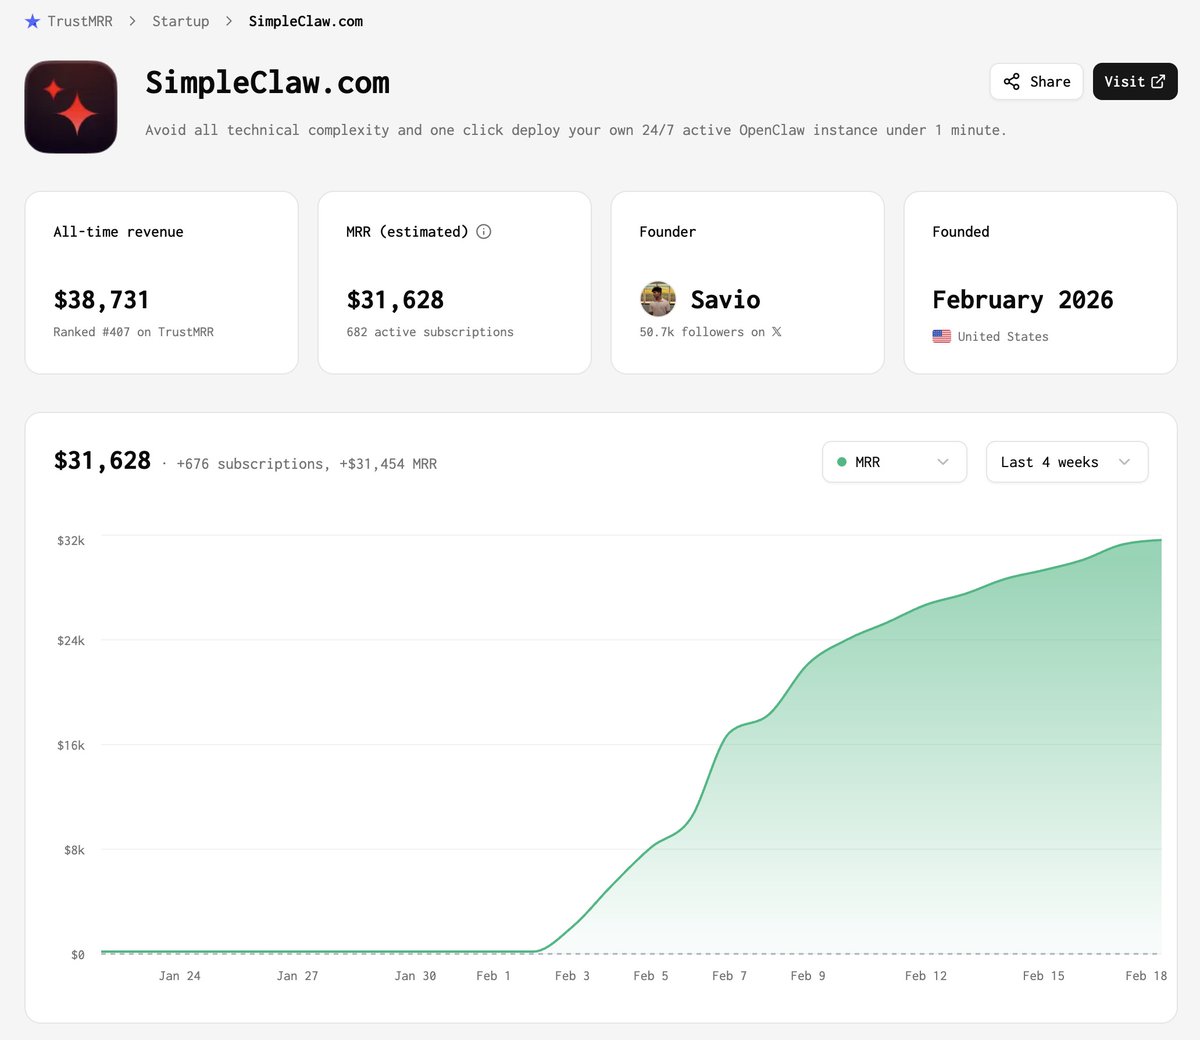Viewport: 1200px width, 1040px height.
Task: Click the Jan 24 axis label
Action: (x=180, y=976)
